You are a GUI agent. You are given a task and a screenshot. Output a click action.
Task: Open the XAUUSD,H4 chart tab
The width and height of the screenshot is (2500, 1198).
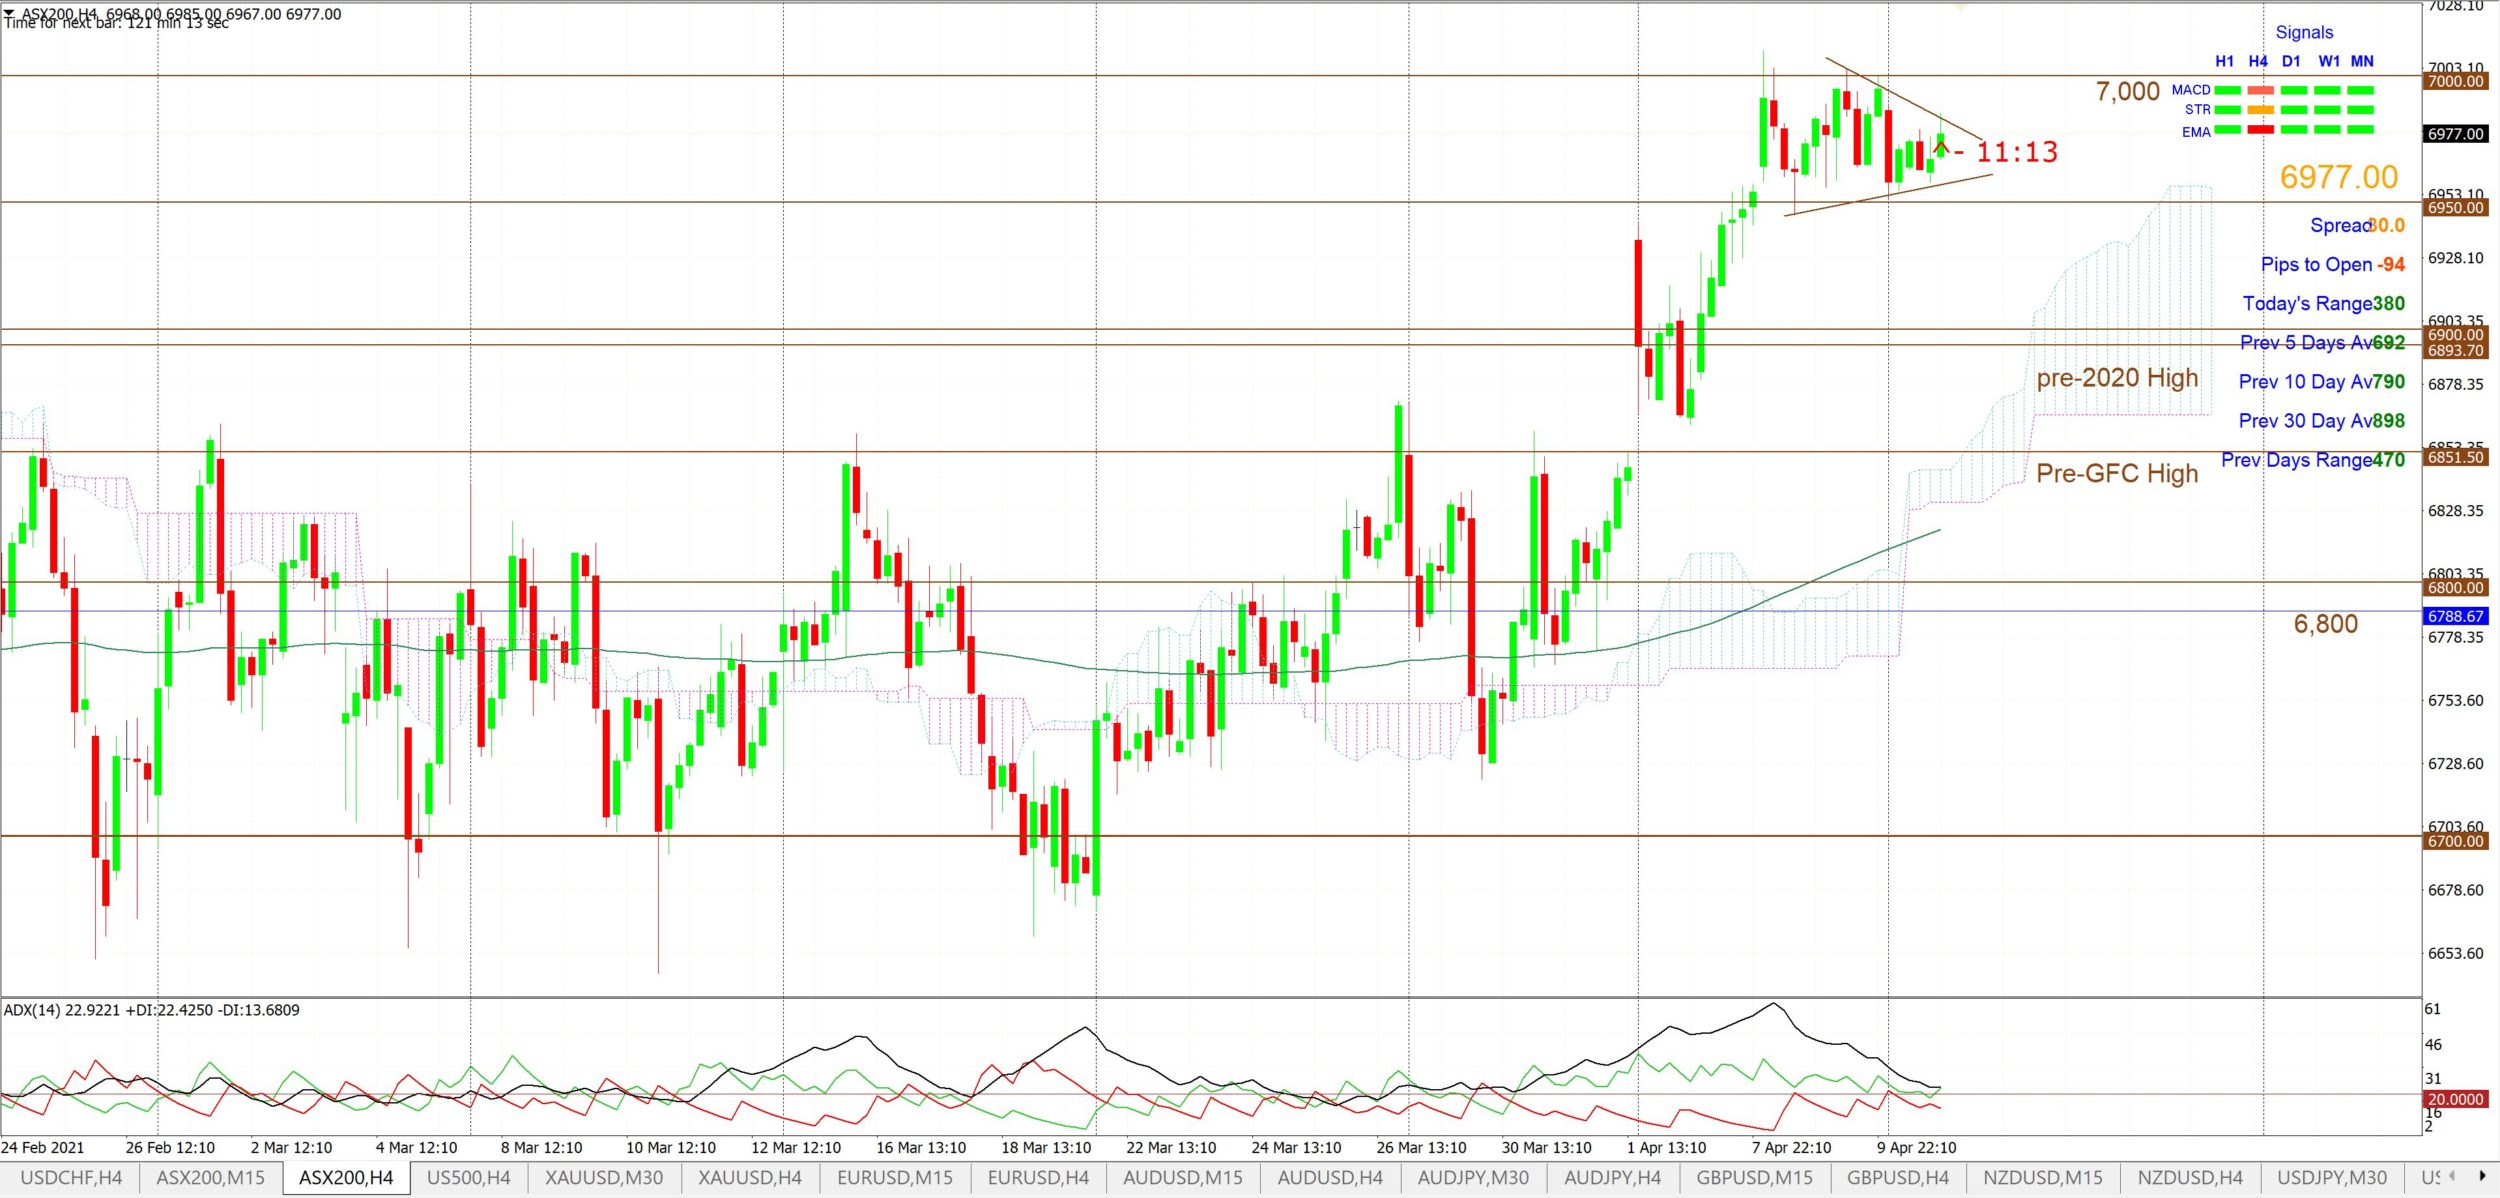(750, 1177)
